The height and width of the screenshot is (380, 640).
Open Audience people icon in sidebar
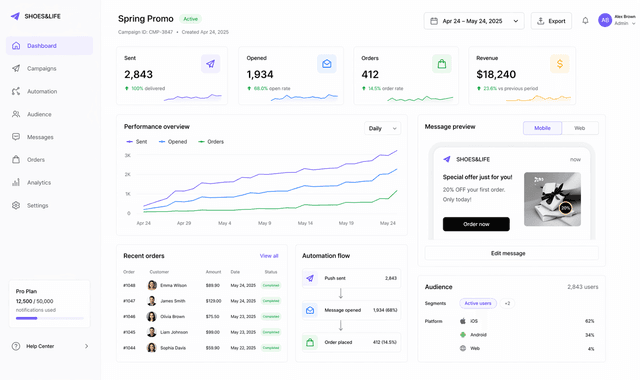16,114
